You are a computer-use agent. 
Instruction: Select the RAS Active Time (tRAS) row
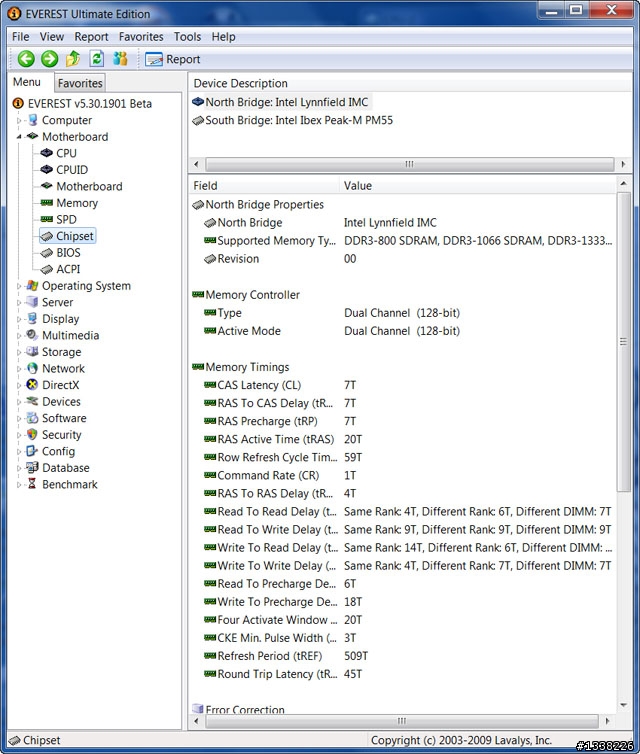402,440
